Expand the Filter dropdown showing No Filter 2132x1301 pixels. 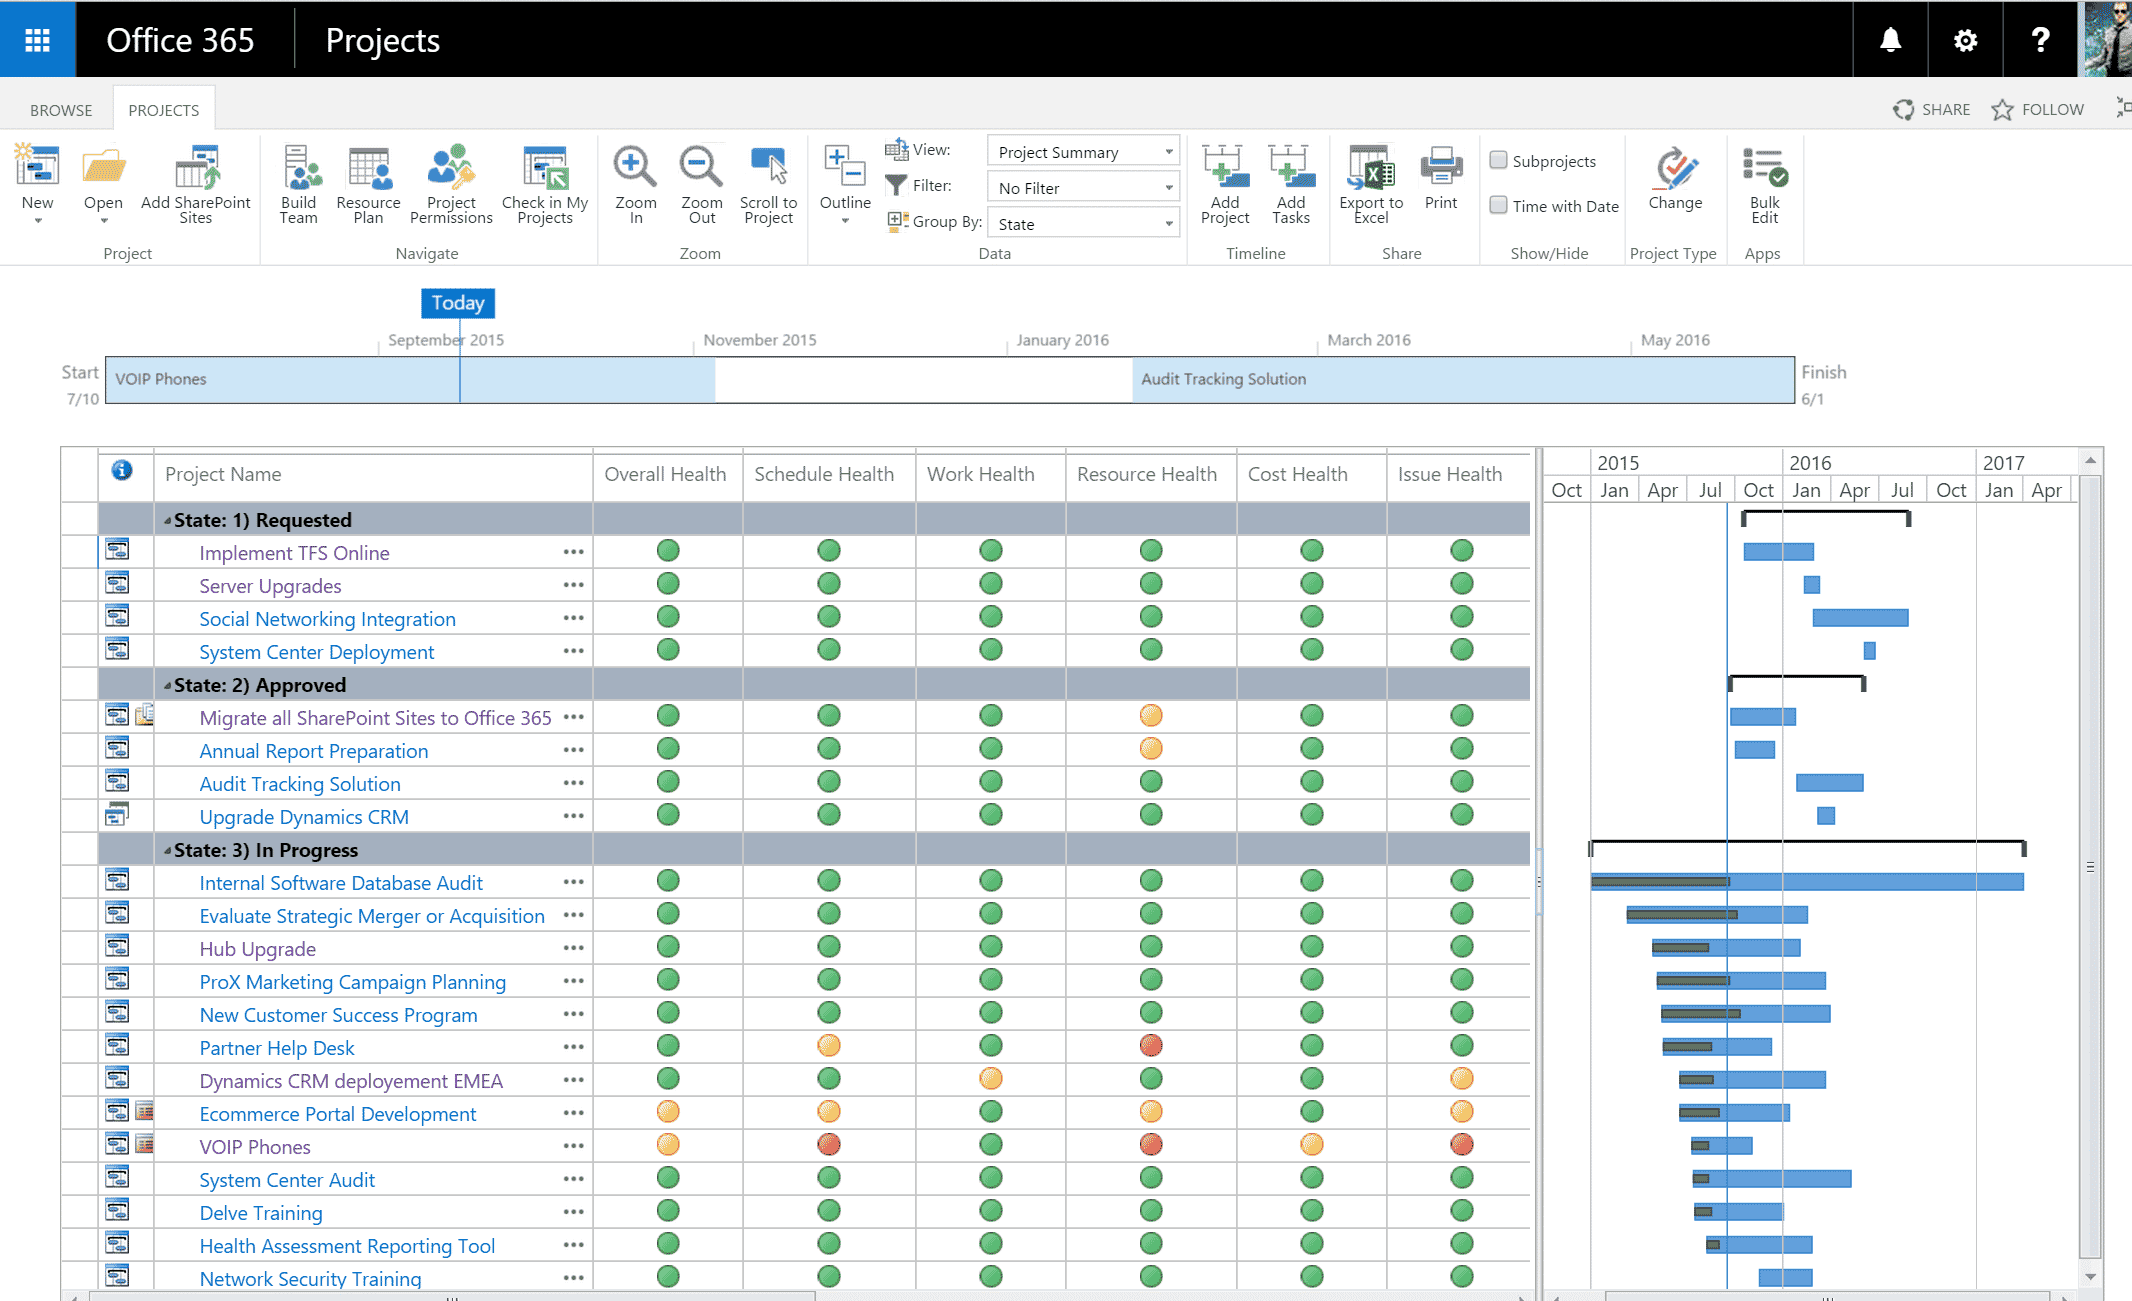[x=1084, y=188]
